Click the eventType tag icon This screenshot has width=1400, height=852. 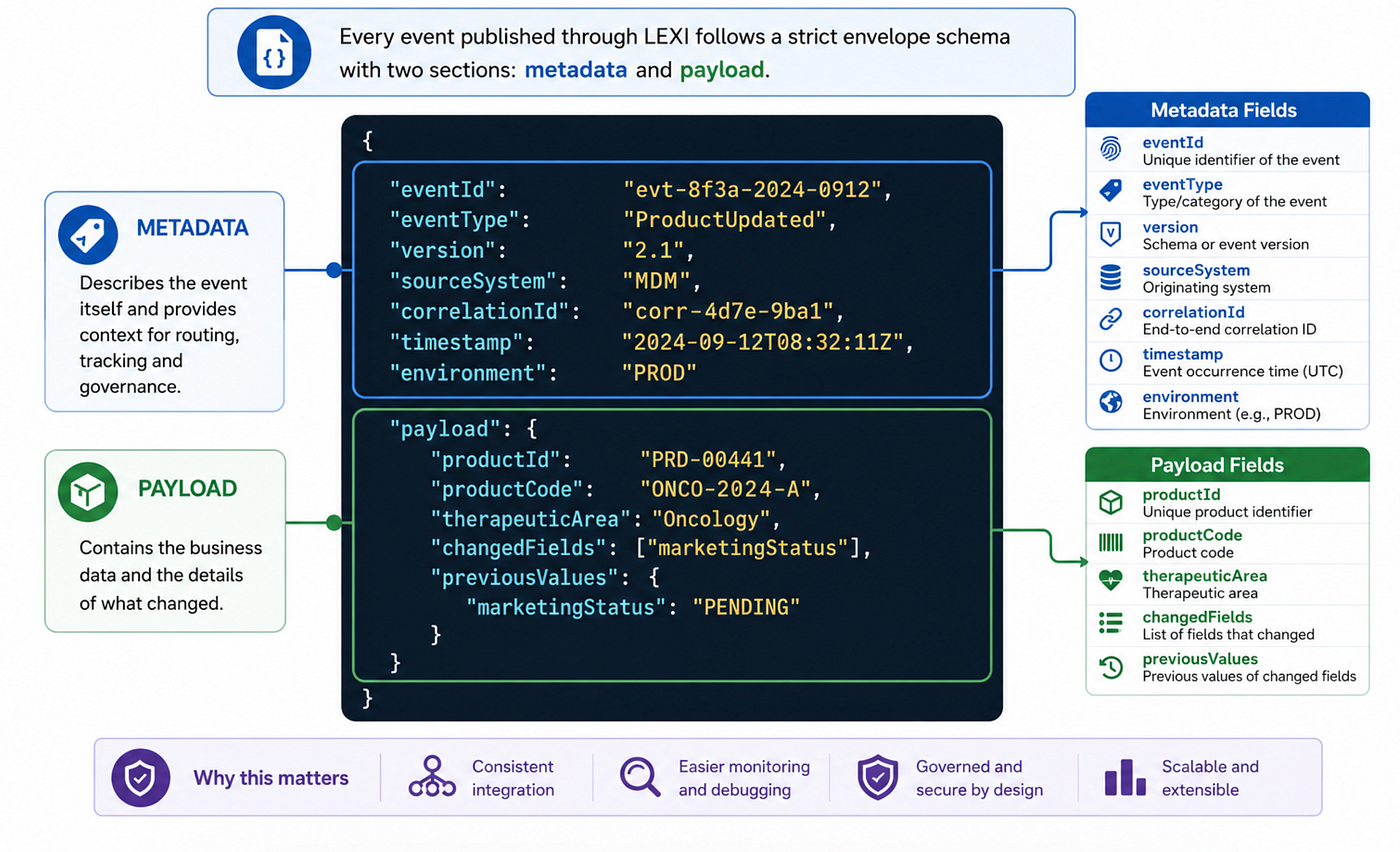point(1110,191)
